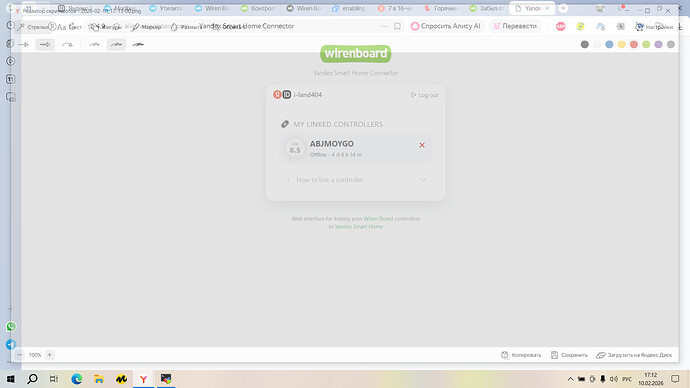The height and width of the screenshot is (388, 690).
Task: Set the thickest line thickness
Action: [x=138, y=44]
